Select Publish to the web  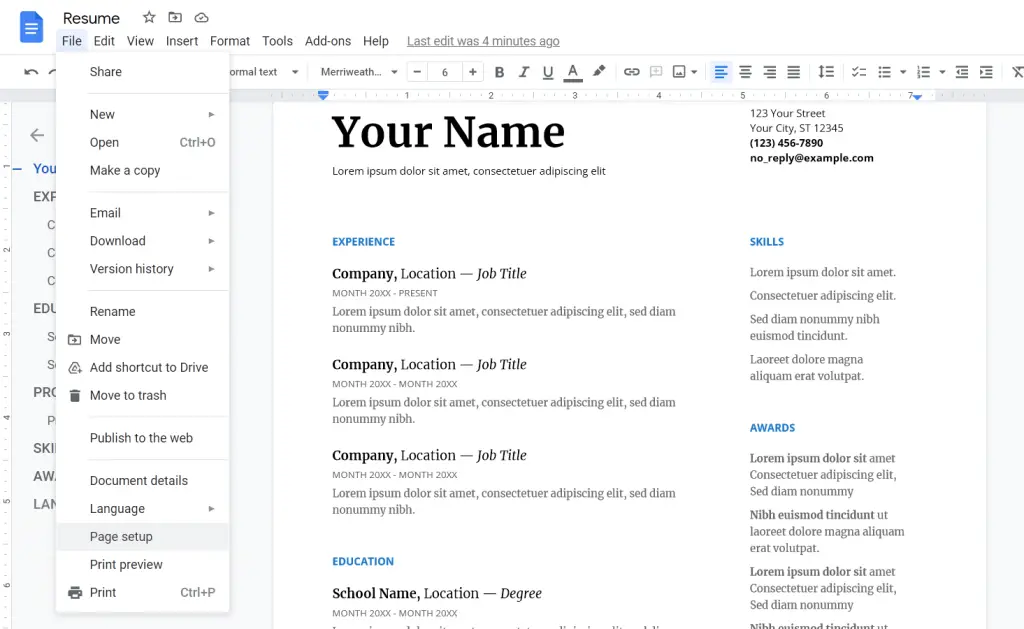coord(143,438)
